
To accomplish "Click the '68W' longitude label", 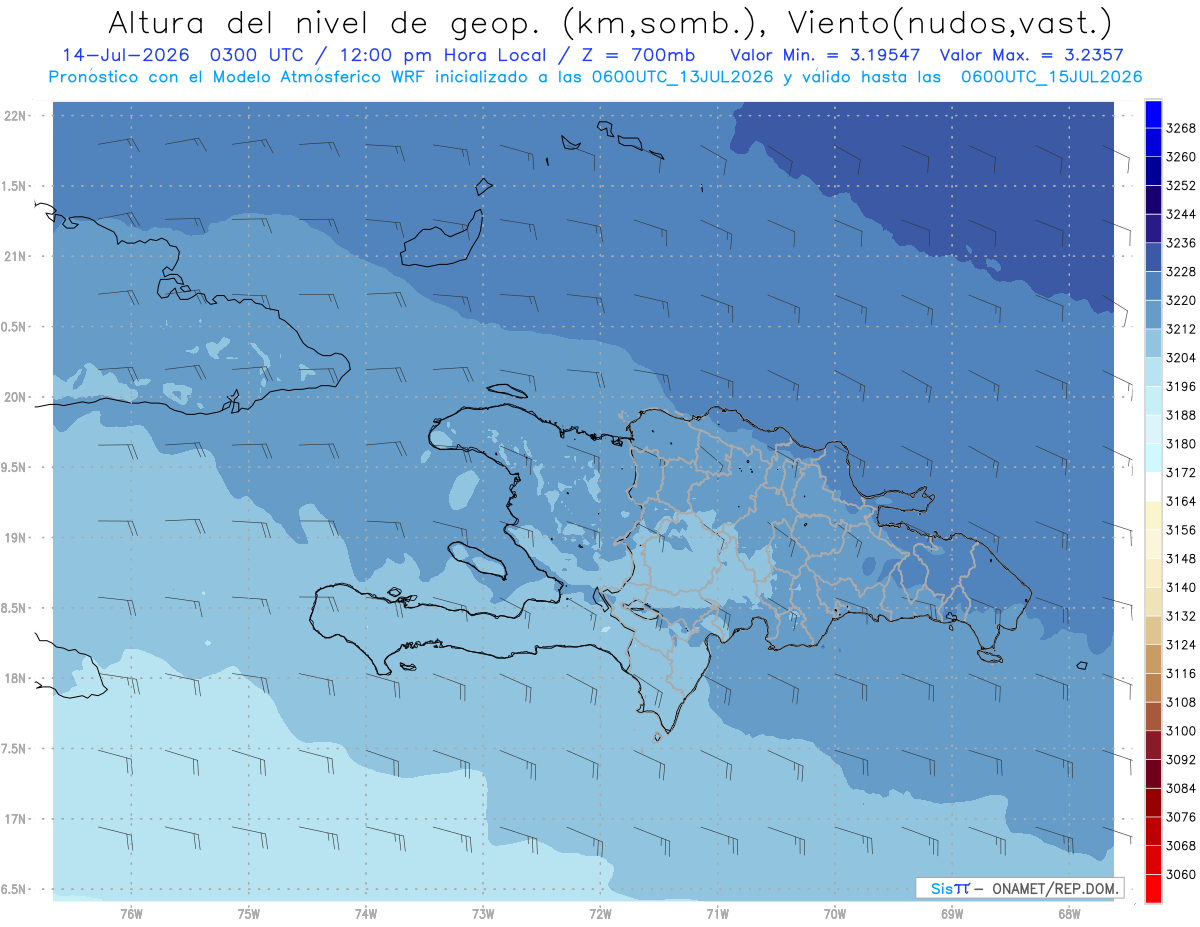I will tap(1069, 914).
